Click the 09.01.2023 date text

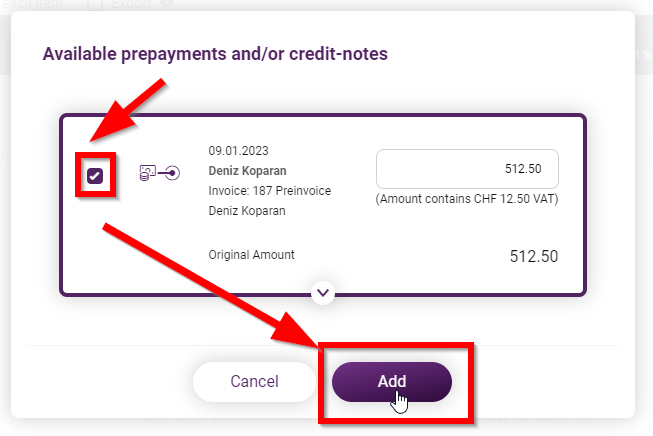239,151
